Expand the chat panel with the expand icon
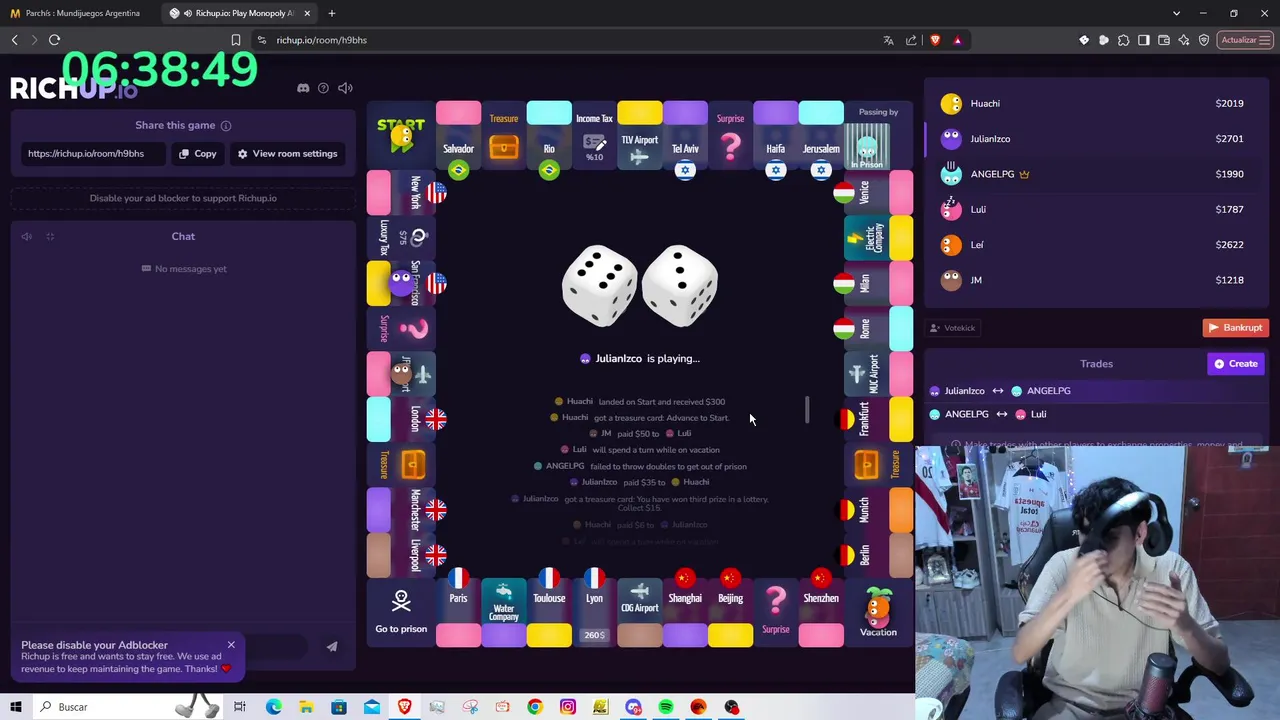 [x=50, y=237]
